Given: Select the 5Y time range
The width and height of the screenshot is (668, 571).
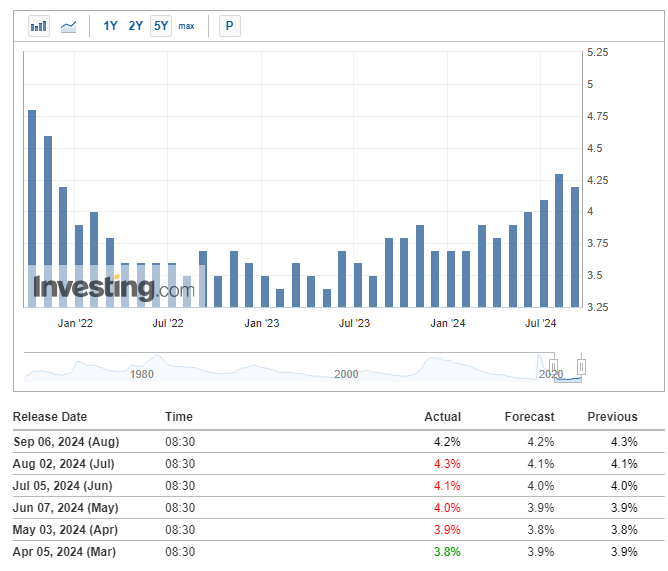Looking at the screenshot, I should coord(161,26).
